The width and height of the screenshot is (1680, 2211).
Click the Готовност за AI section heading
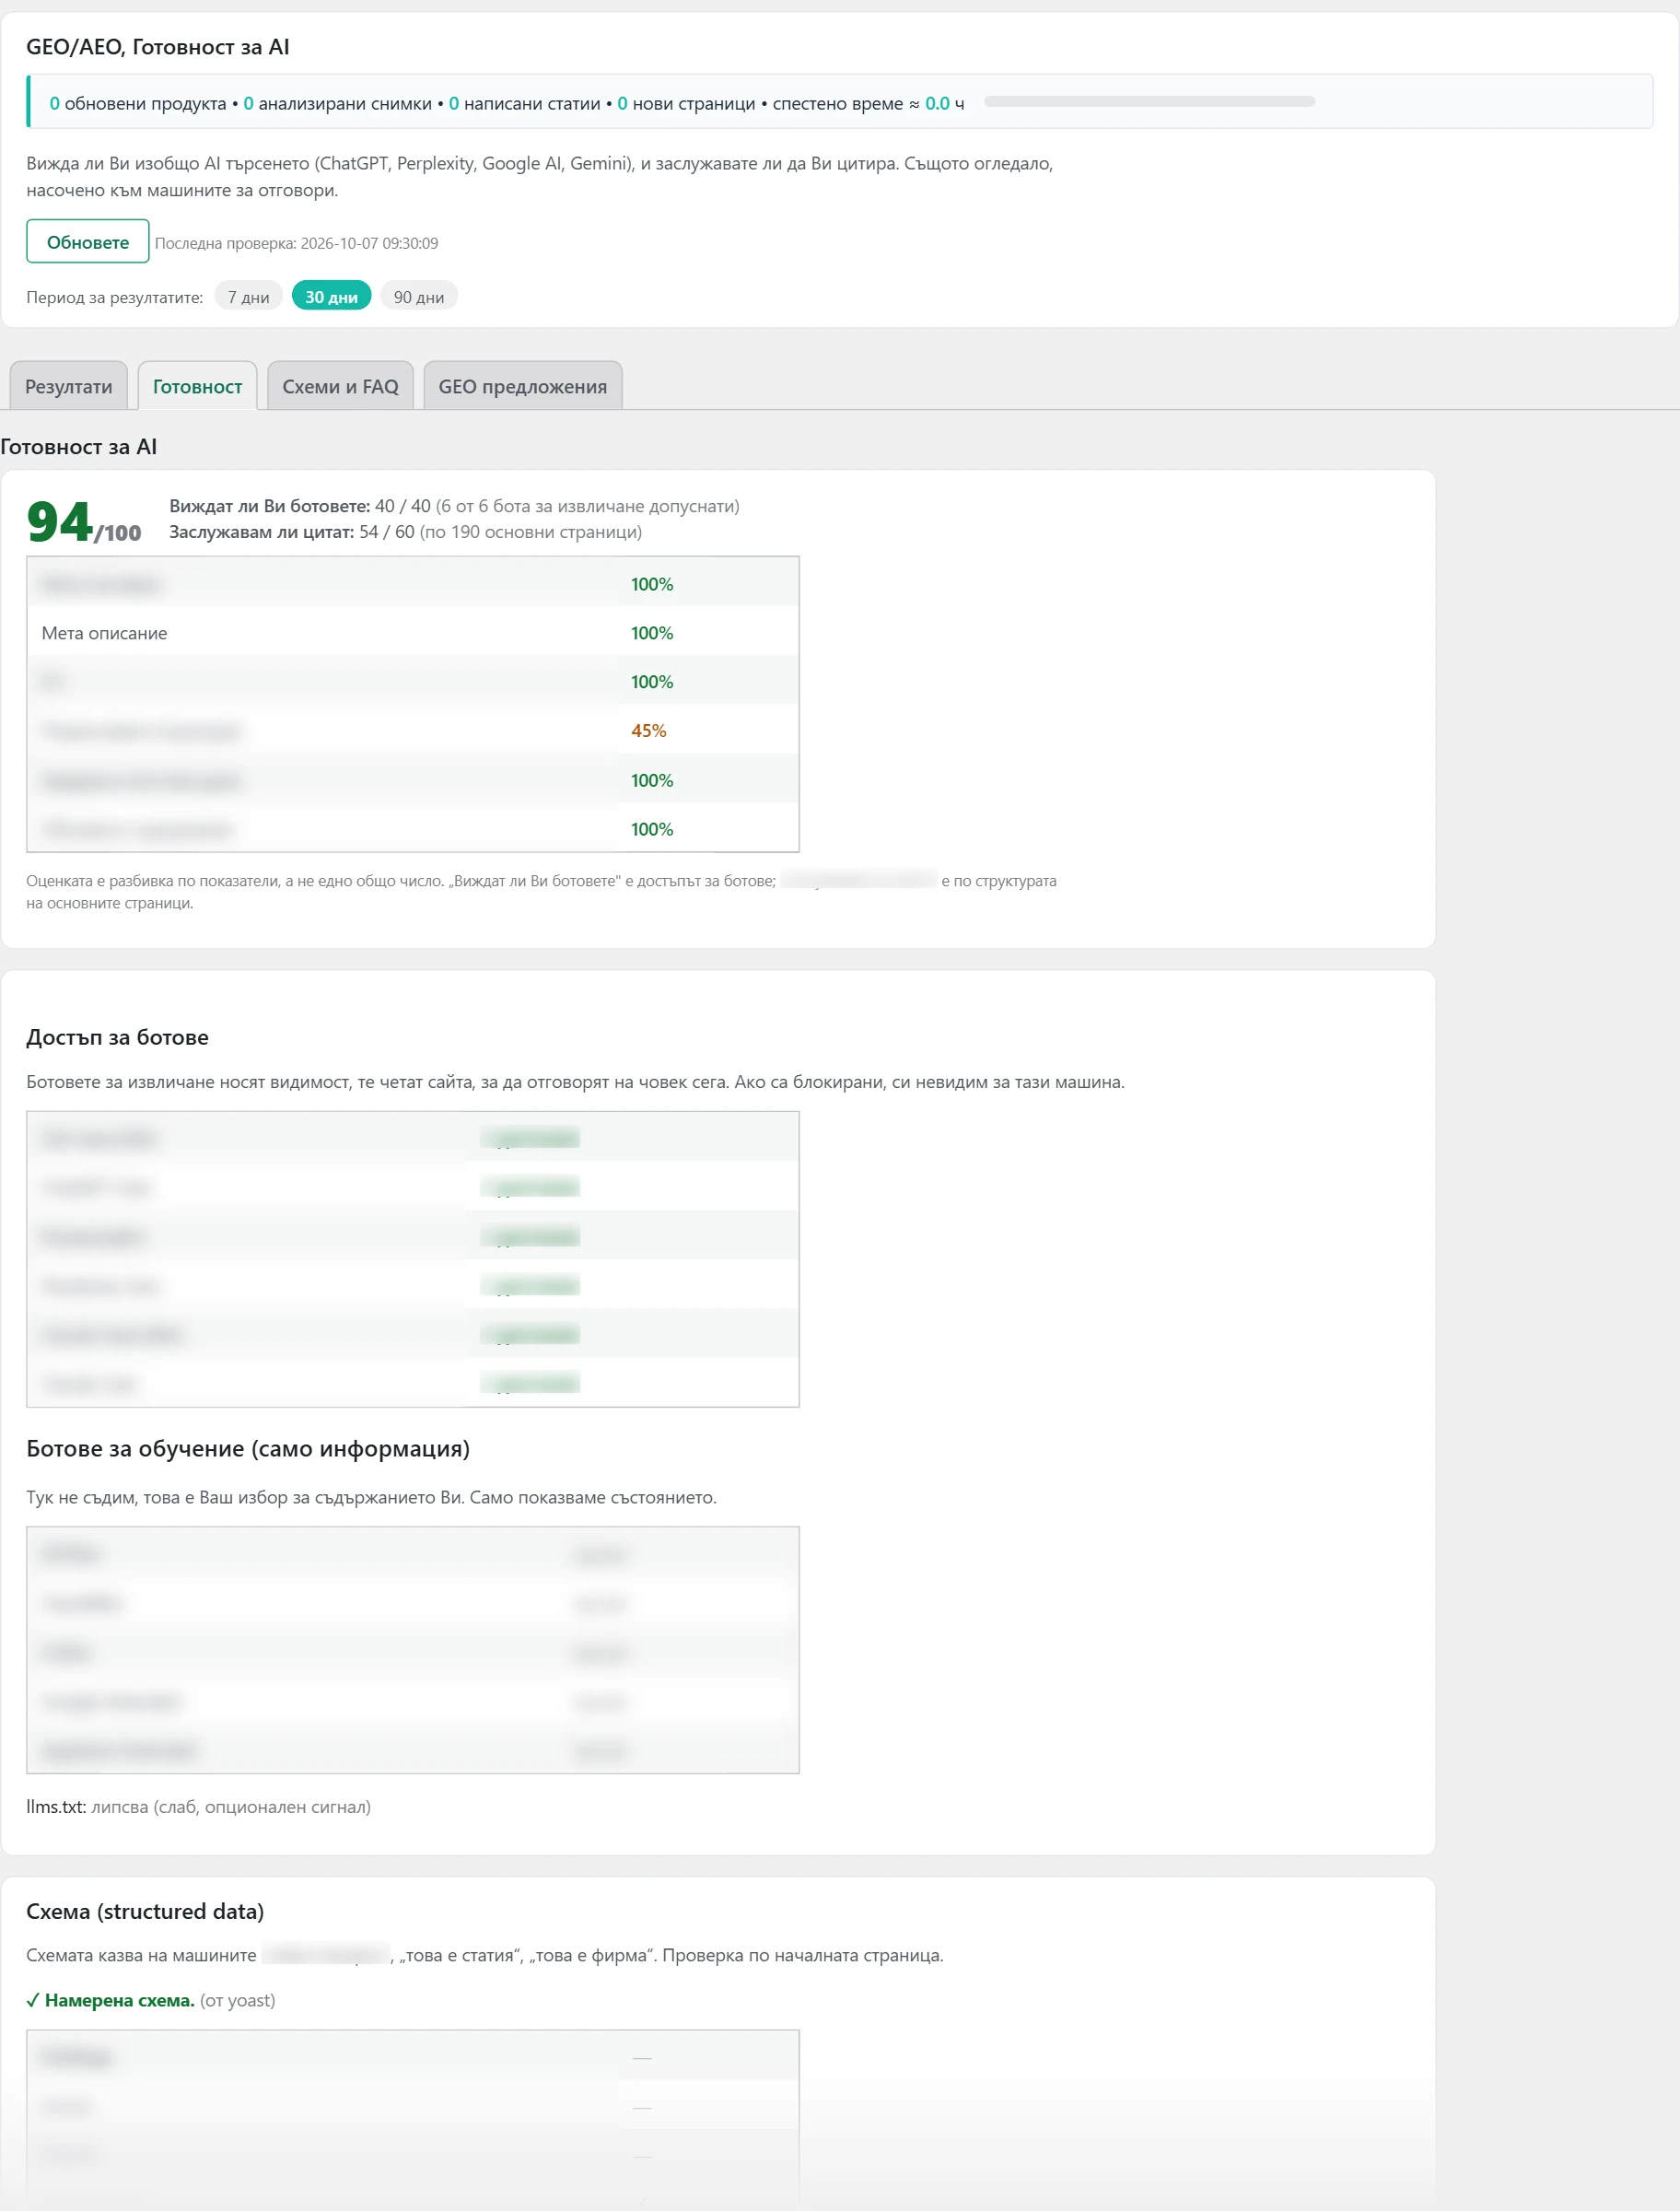pos(78,447)
